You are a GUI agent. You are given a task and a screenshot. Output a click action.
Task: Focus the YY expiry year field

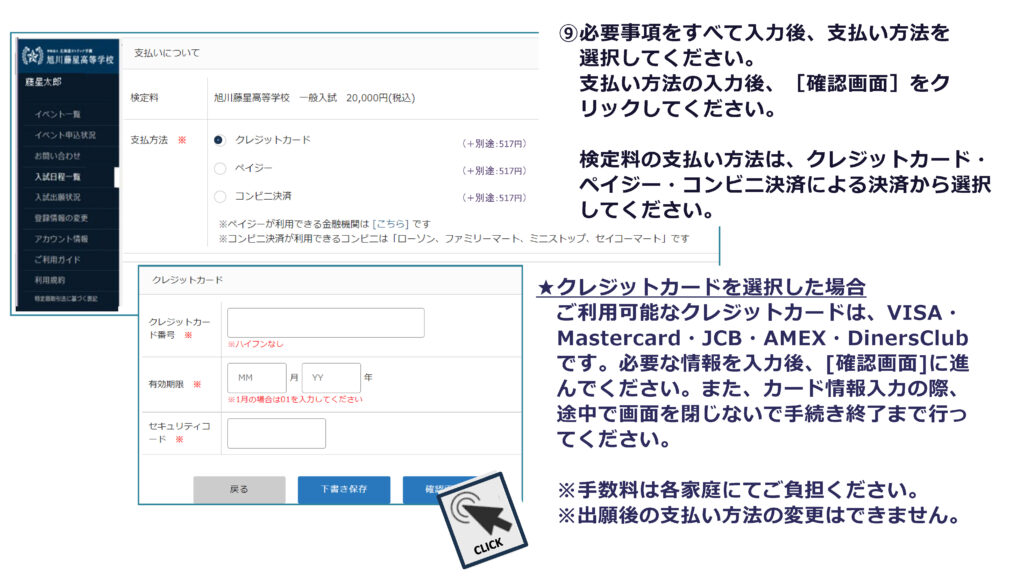pos(330,378)
